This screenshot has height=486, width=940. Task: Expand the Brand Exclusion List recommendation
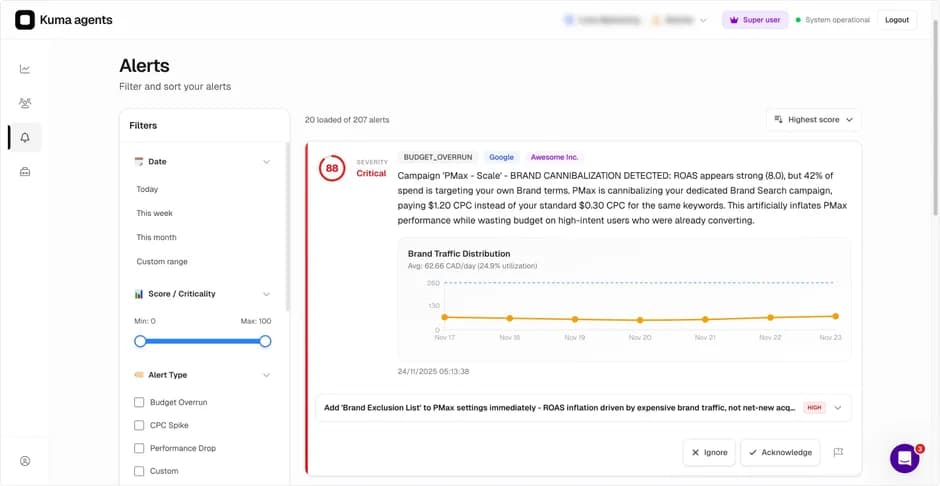(838, 407)
